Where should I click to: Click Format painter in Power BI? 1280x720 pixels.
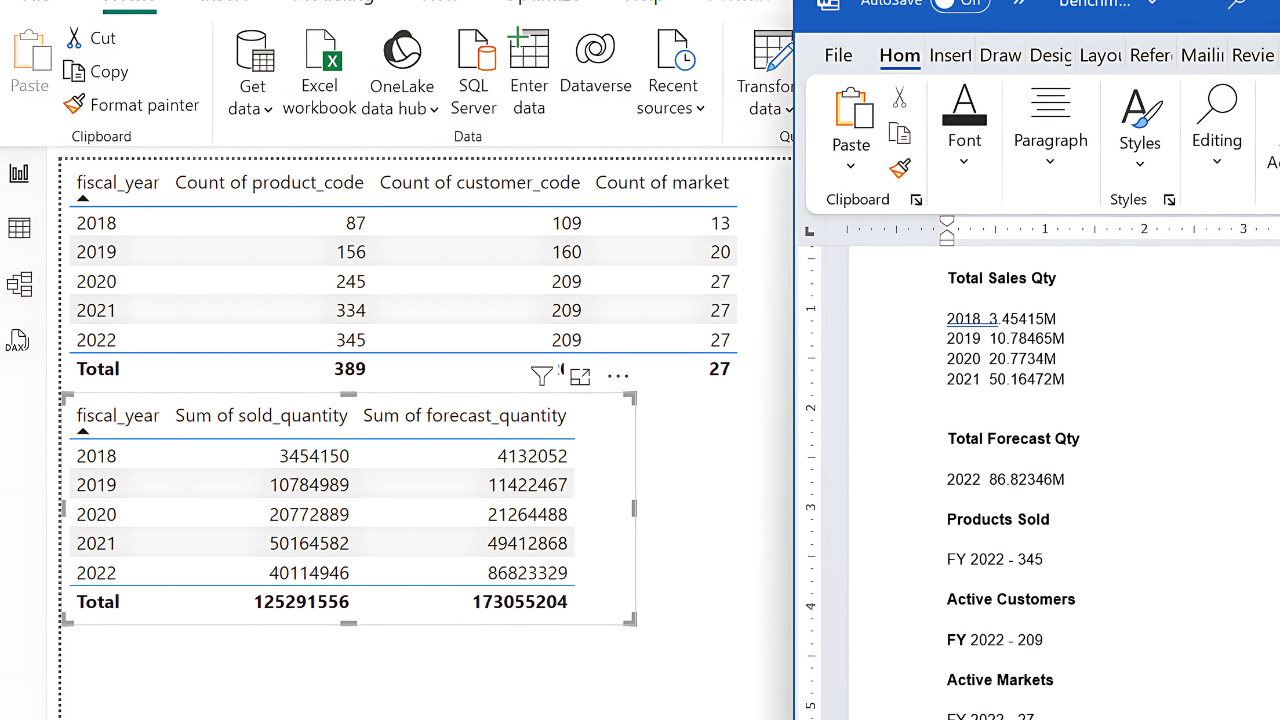click(132, 105)
